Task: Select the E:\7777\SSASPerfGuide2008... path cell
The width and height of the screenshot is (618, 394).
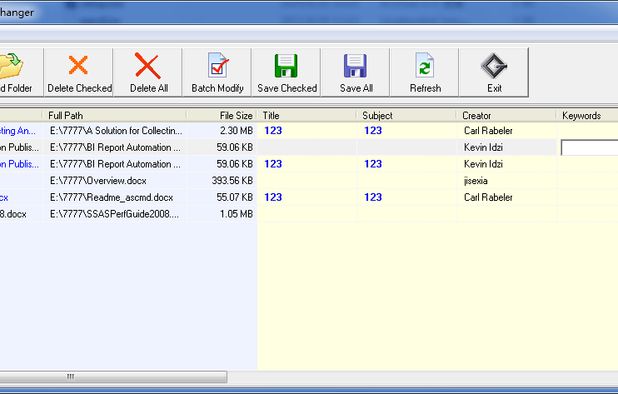Action: click(x=114, y=214)
